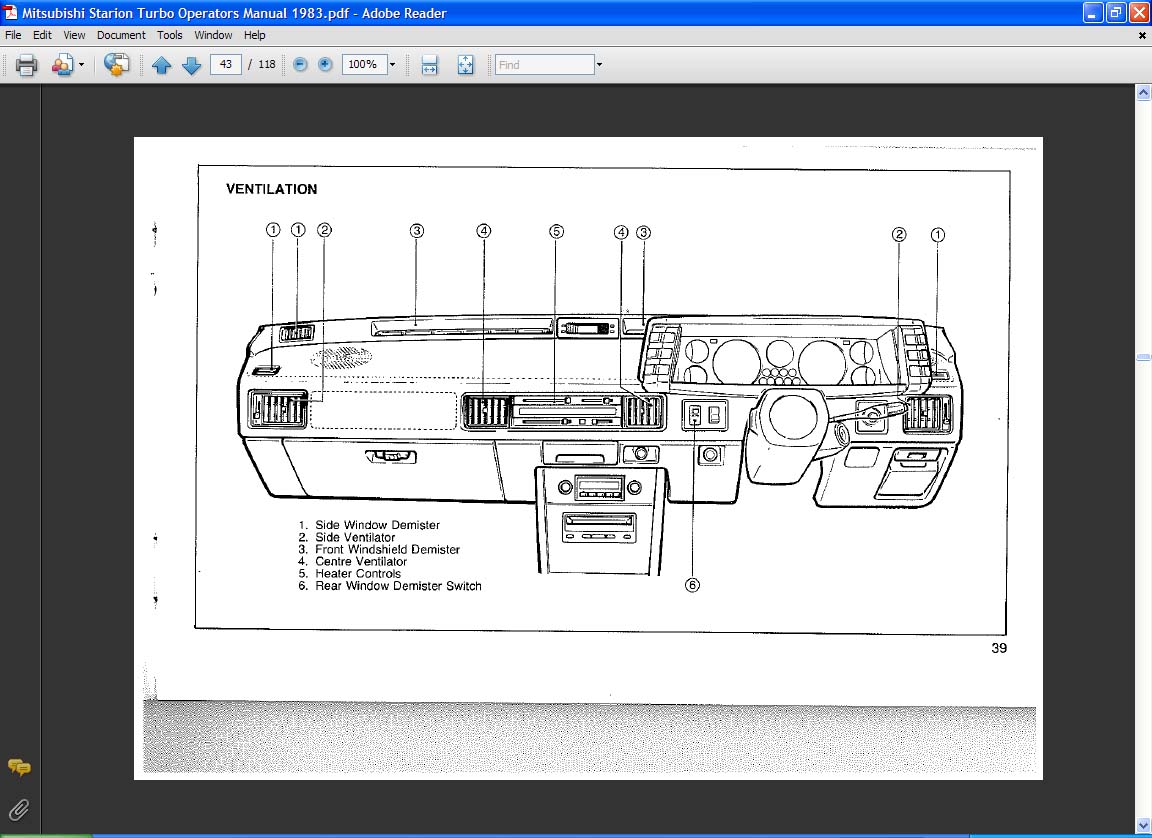Open the Tools menu
This screenshot has height=838, width=1152.
[170, 35]
